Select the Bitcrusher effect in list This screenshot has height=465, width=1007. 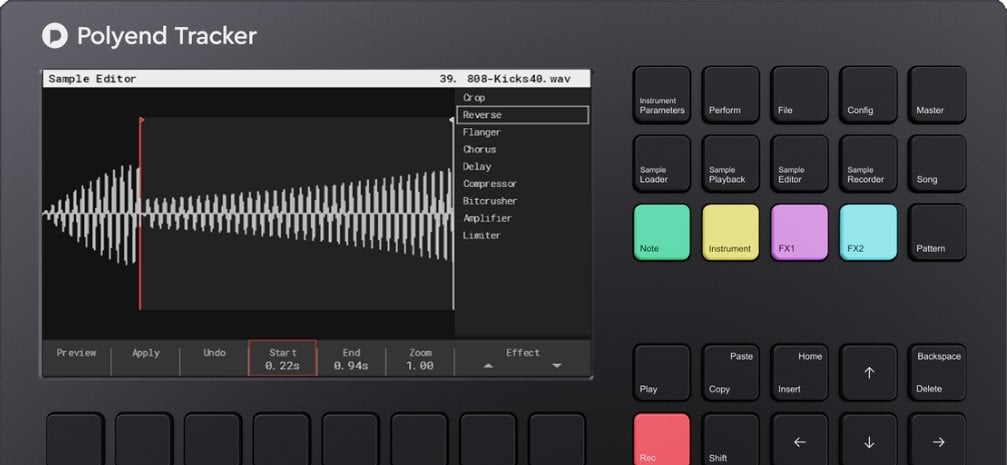coord(490,201)
